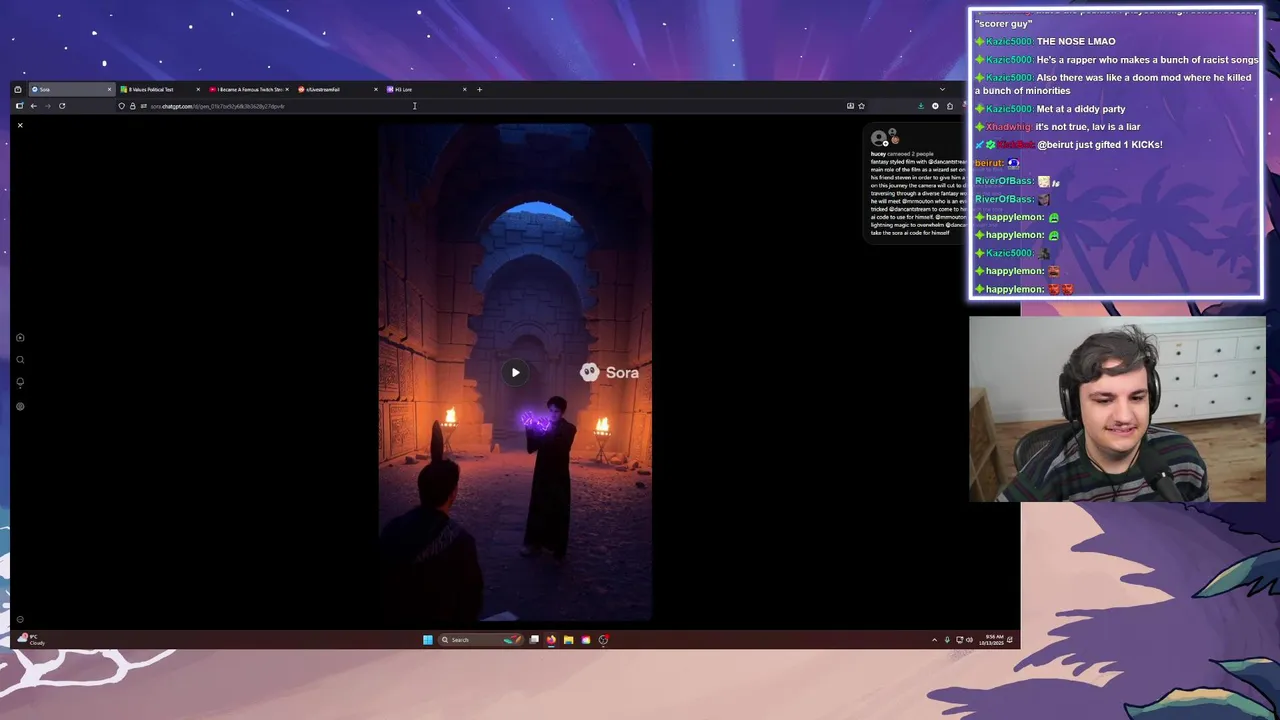Open Sora sidebar notifications icon
The image size is (1280, 720).
(20, 382)
